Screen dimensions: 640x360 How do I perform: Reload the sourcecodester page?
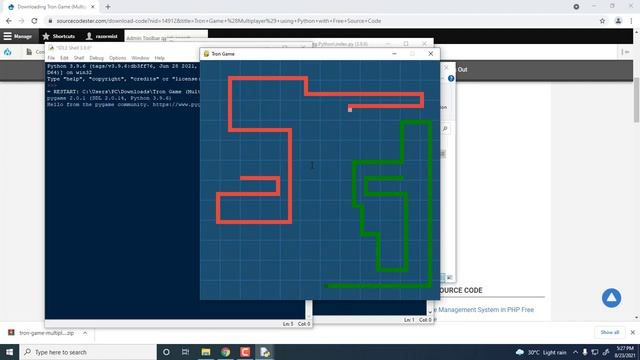click(34, 21)
